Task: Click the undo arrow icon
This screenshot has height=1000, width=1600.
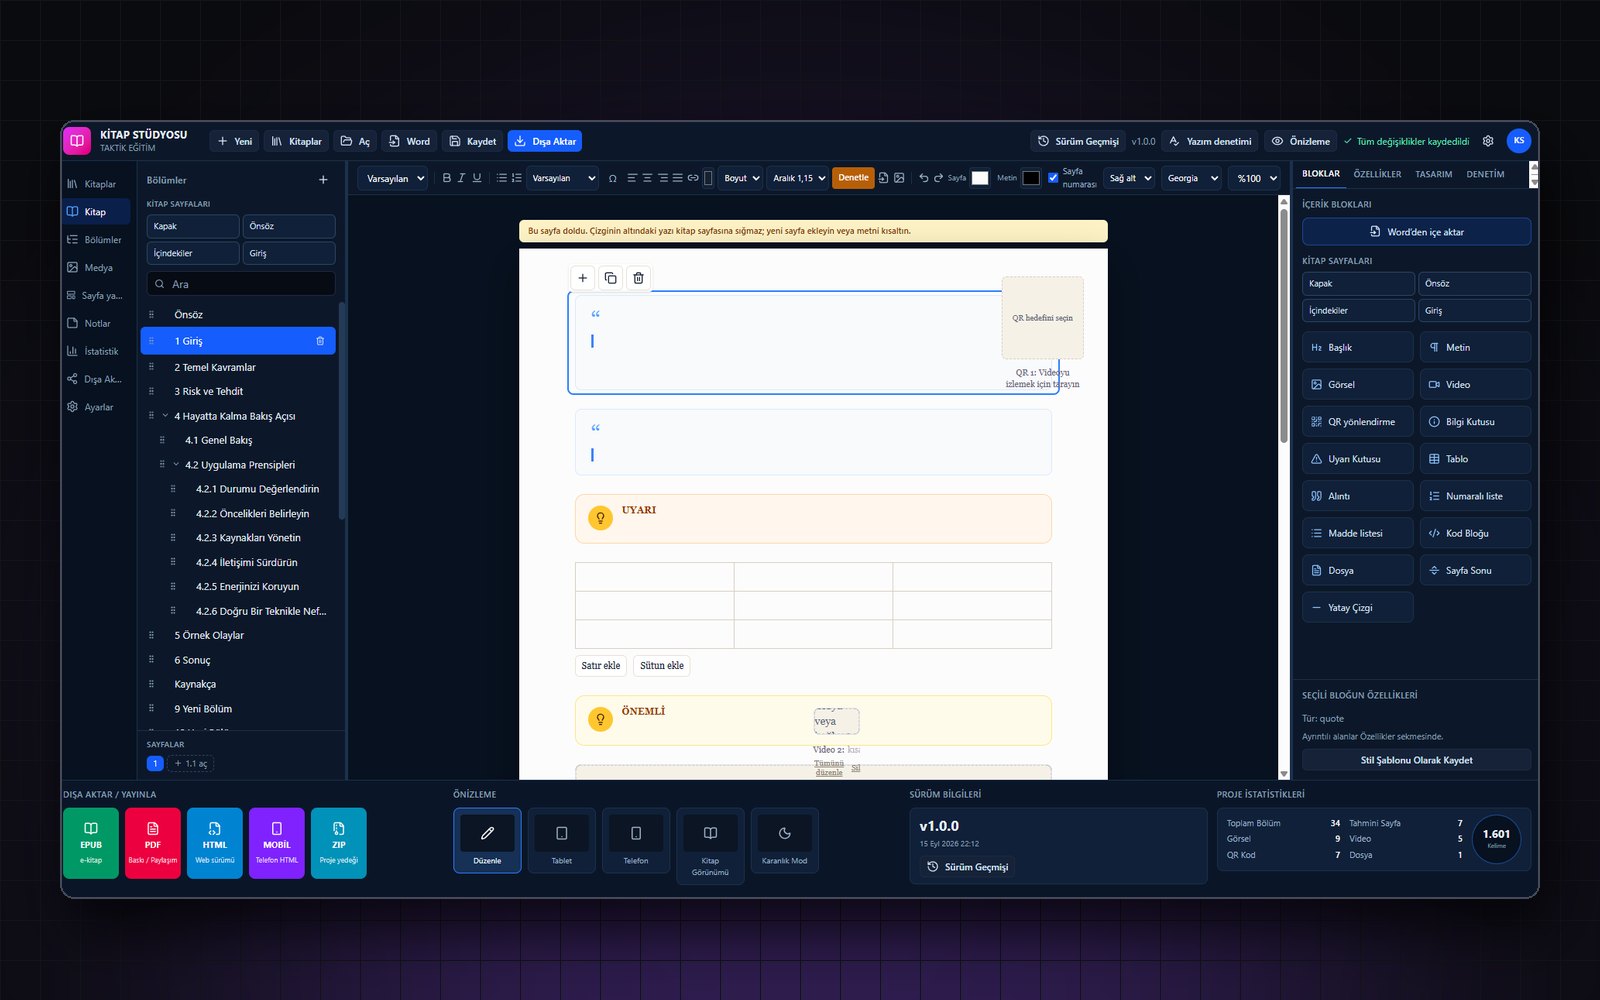Action: pyautogui.click(x=923, y=178)
